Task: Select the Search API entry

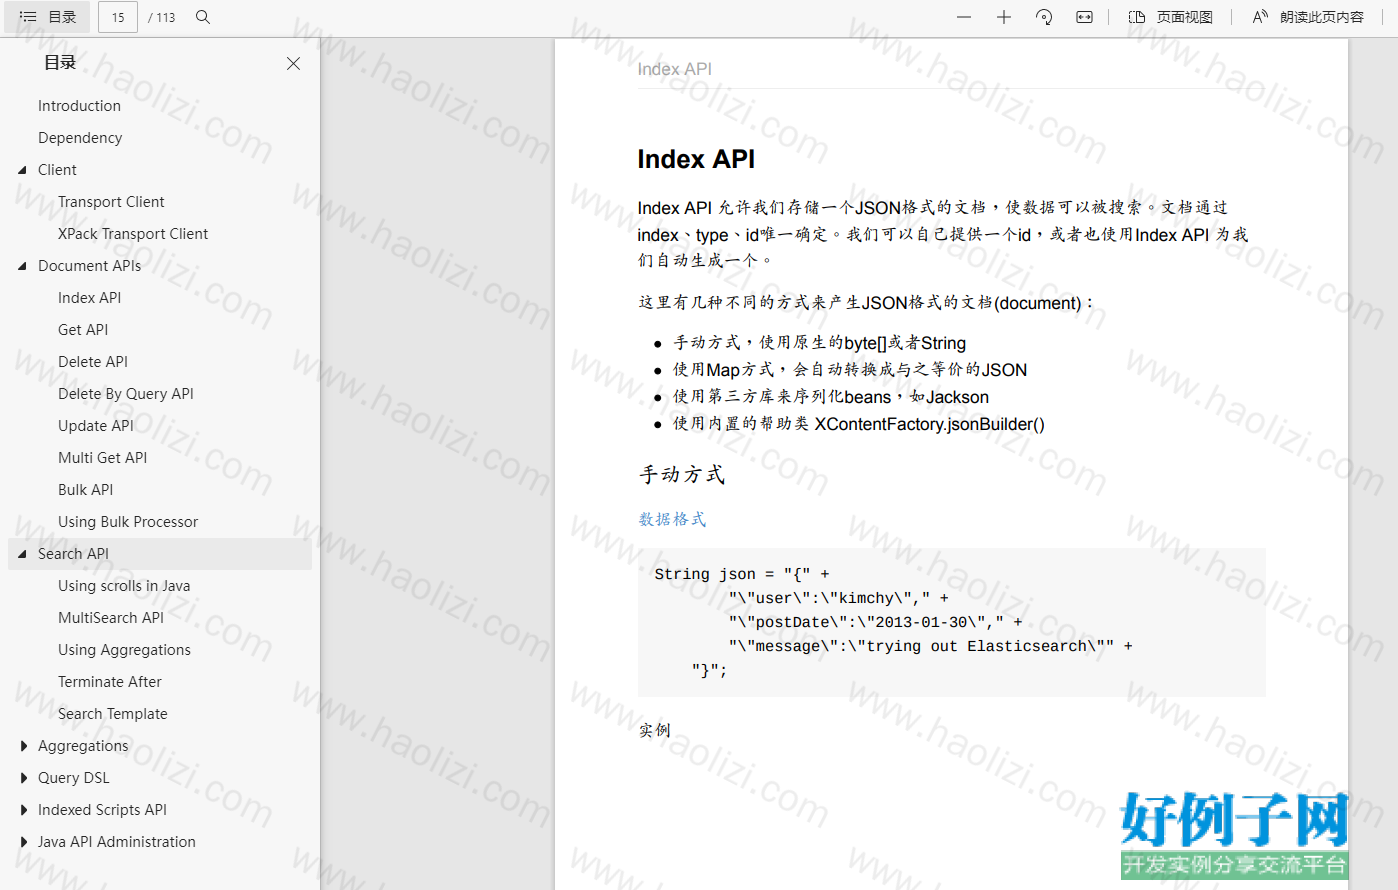Action: (73, 554)
